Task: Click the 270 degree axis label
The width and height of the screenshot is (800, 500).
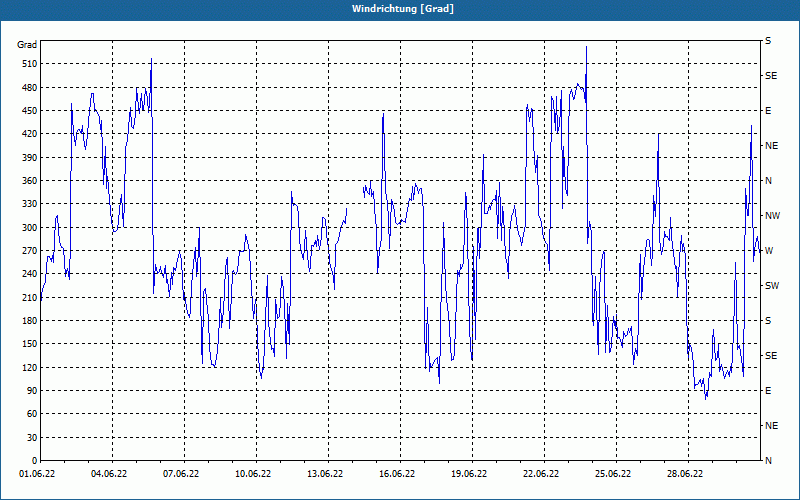Action: coord(30,251)
